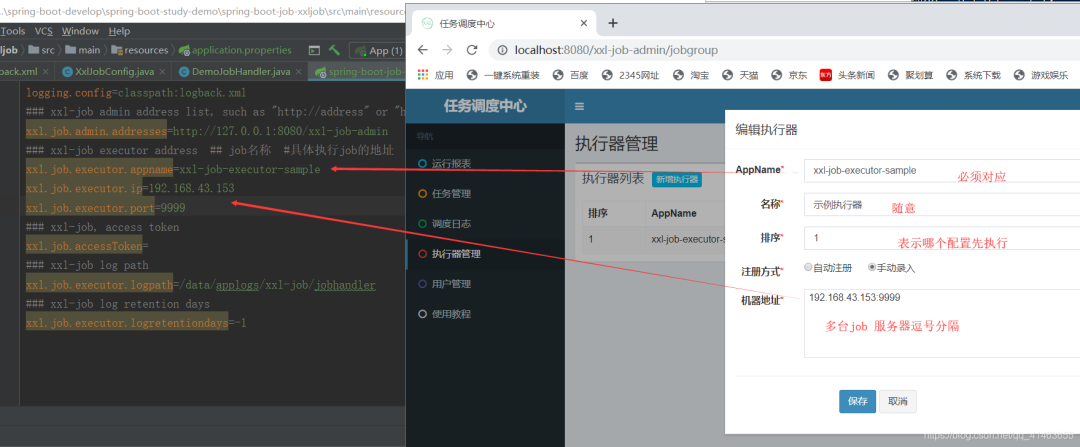
Task: Open a new browser tab
Action: [x=612, y=23]
